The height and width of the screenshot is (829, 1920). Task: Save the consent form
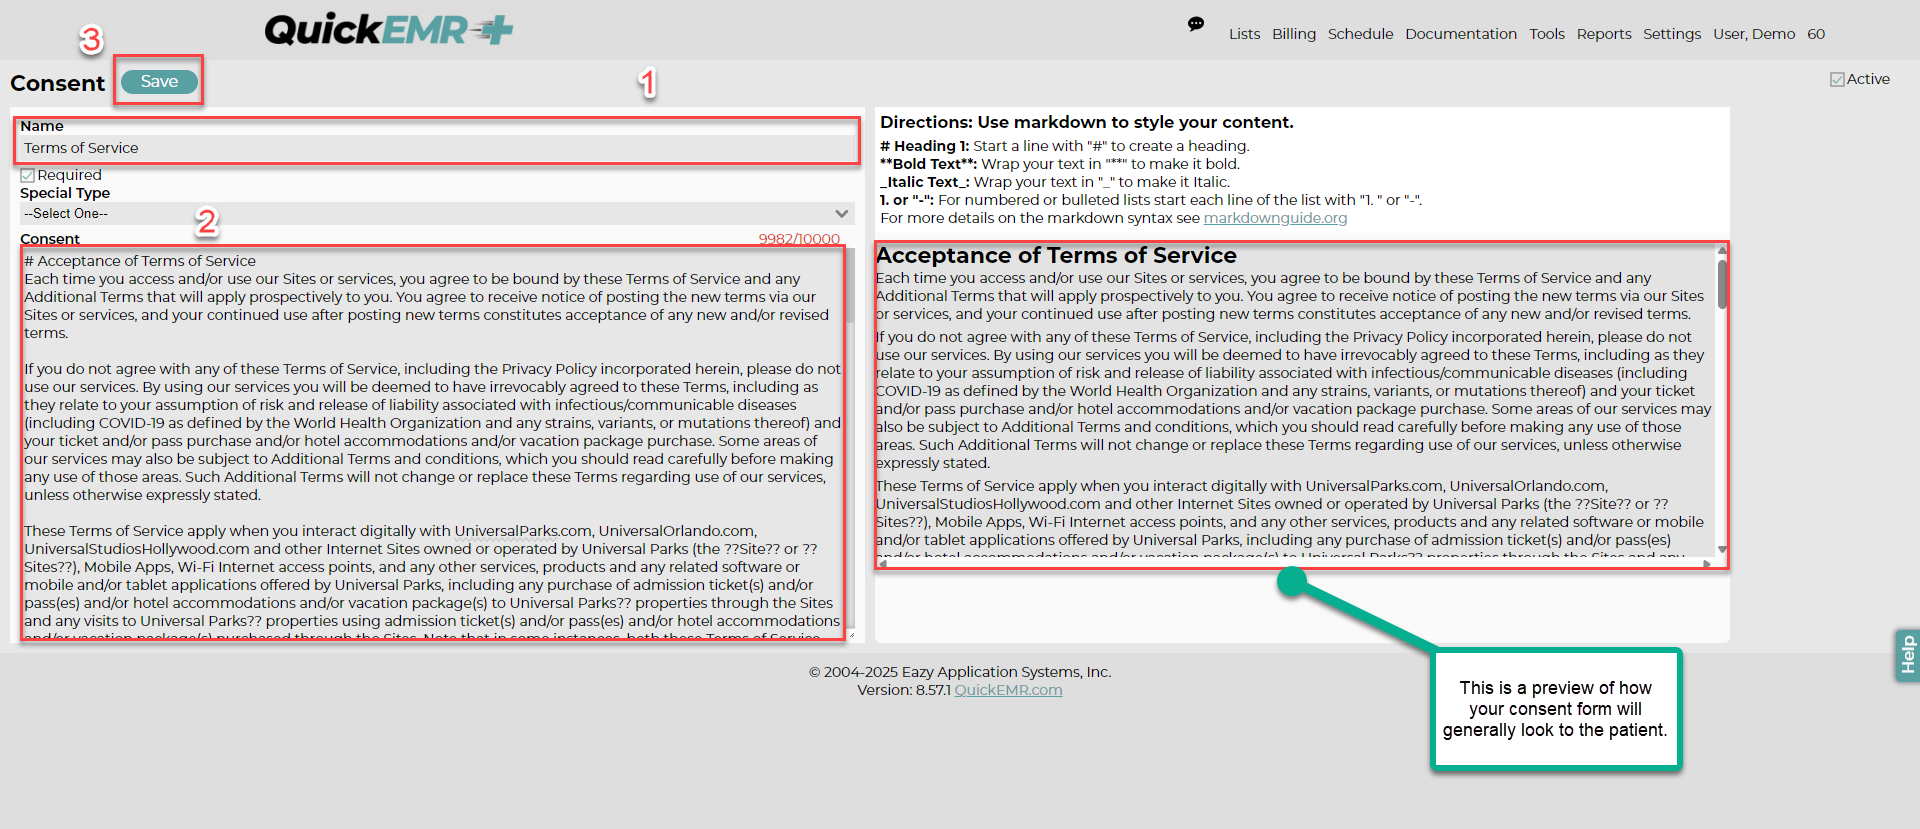tap(159, 81)
